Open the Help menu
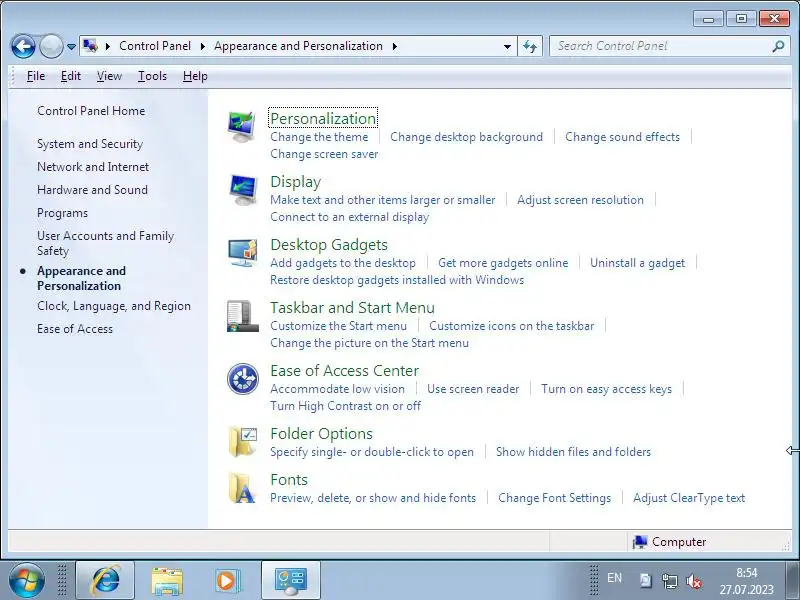The image size is (800, 600). pos(195,76)
